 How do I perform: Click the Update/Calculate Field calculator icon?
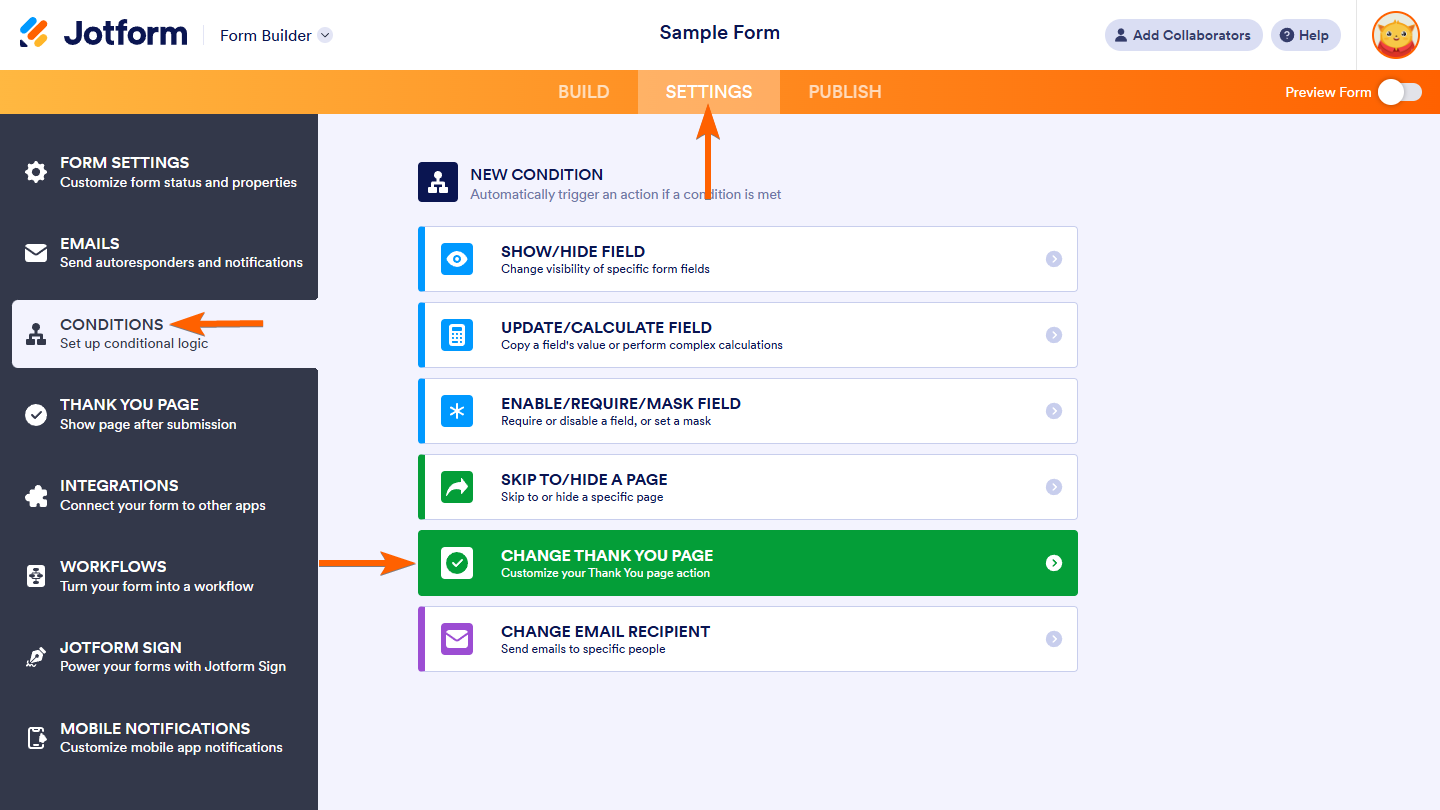[457, 335]
